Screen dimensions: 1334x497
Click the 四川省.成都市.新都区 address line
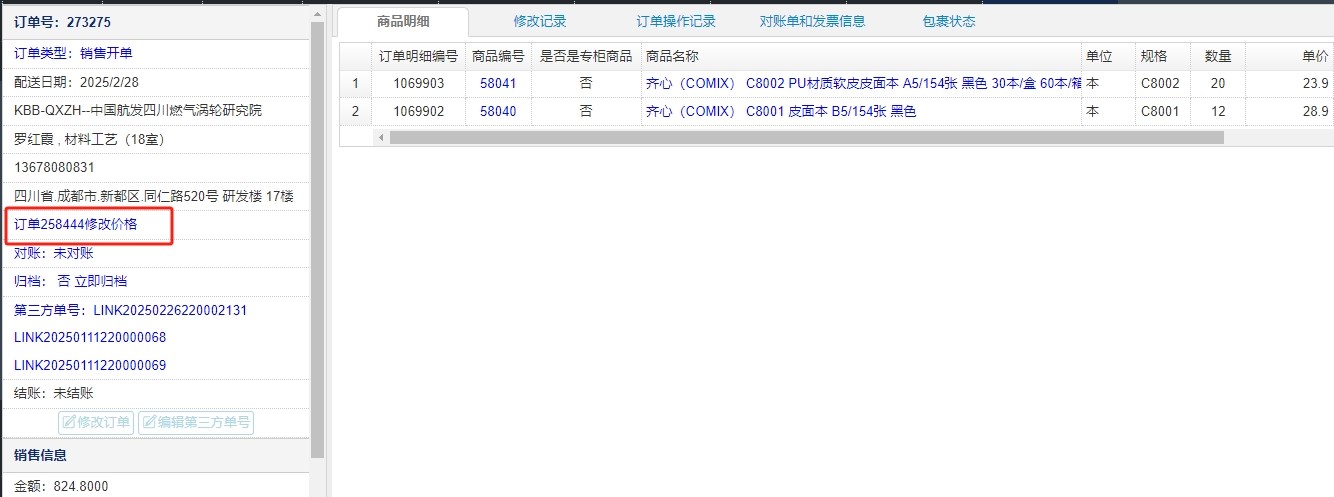(154, 196)
